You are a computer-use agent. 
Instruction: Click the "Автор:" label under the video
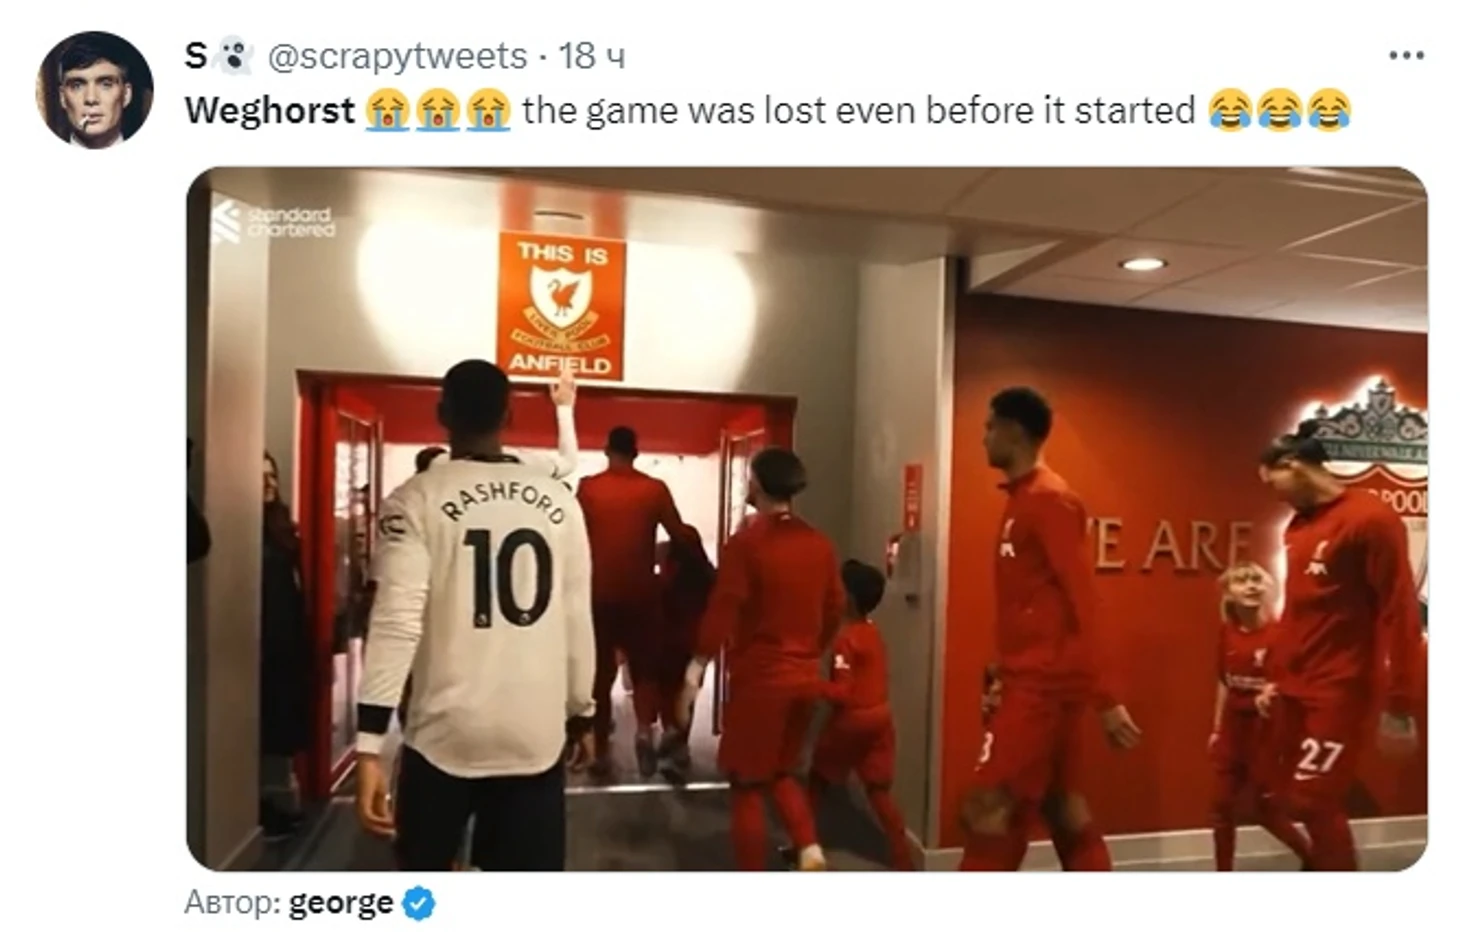[x=233, y=903]
